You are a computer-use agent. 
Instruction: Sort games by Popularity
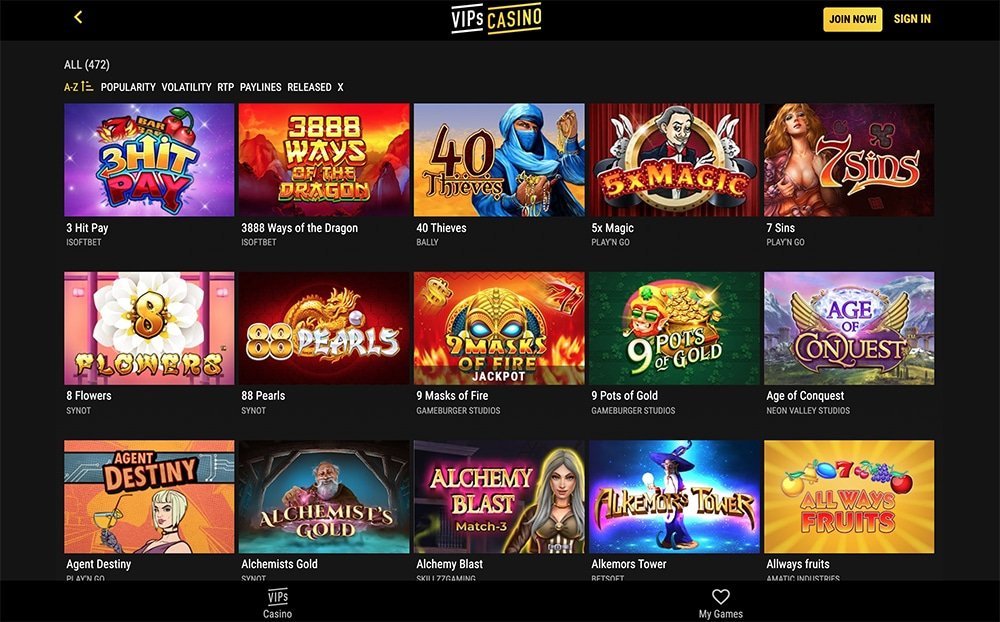[128, 87]
